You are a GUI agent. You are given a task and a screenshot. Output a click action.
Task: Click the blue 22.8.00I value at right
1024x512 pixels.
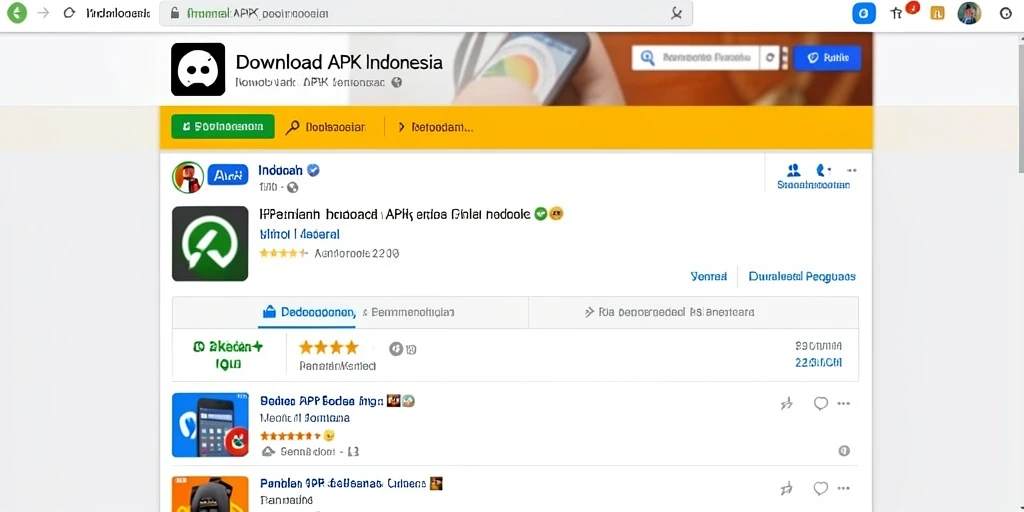(x=818, y=362)
